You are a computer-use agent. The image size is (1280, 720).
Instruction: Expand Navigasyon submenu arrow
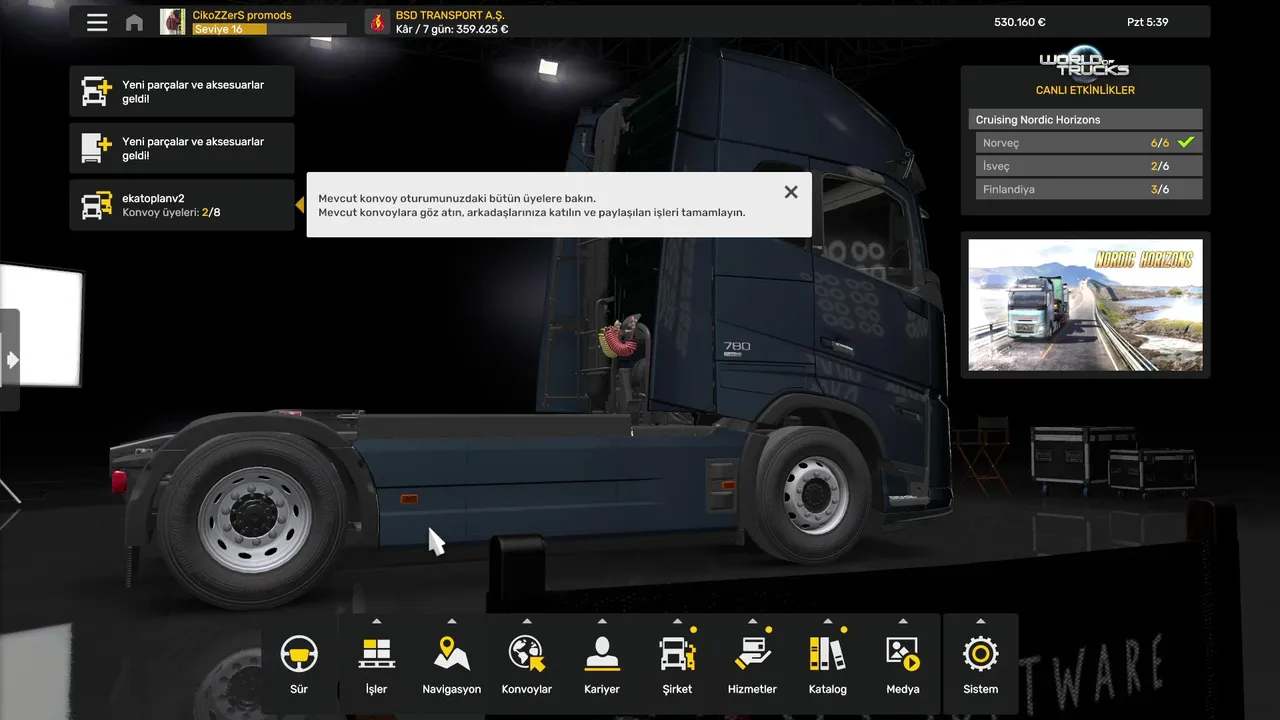[452, 621]
